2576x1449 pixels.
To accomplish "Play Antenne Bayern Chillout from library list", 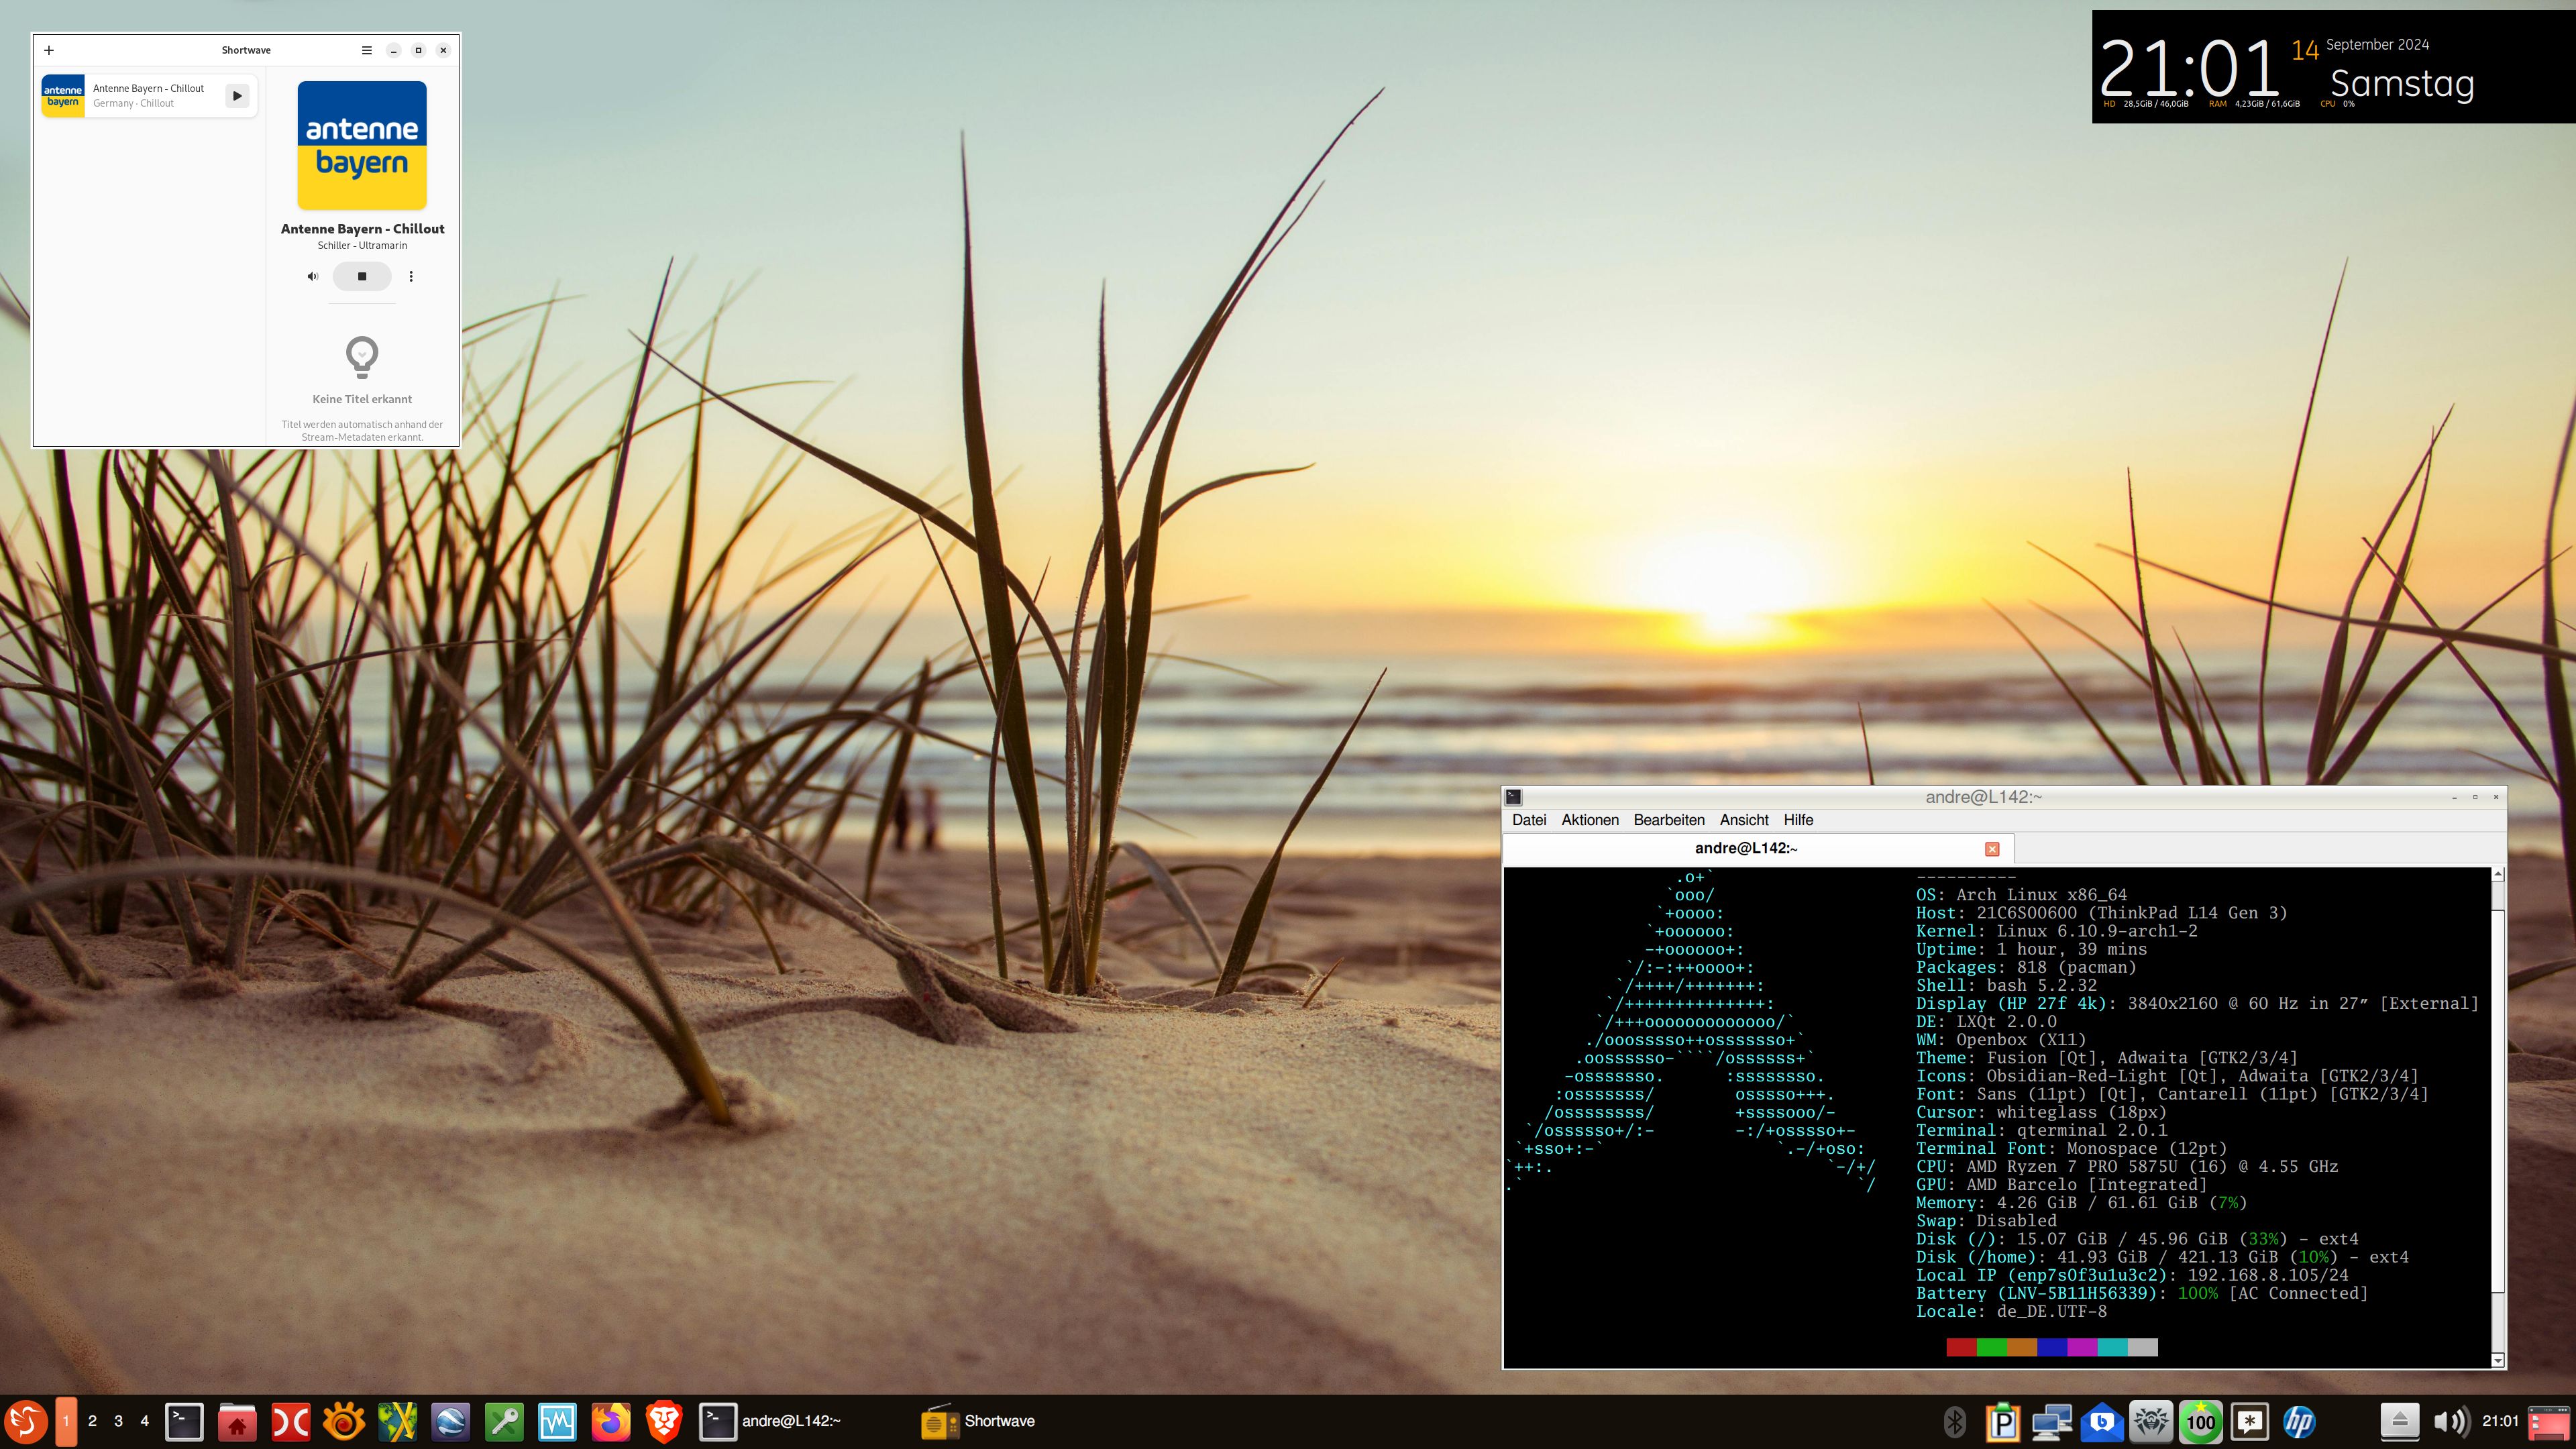I will tap(237, 96).
